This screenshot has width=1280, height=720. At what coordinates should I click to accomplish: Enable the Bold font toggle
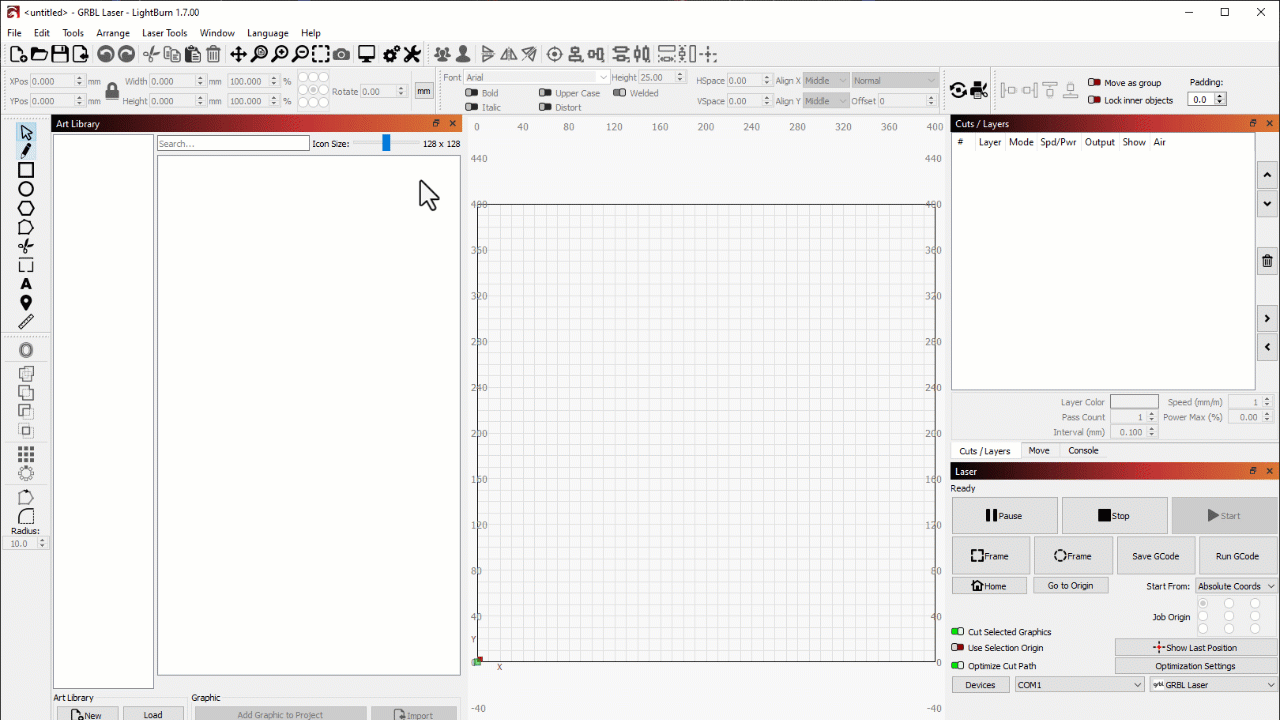pos(471,92)
